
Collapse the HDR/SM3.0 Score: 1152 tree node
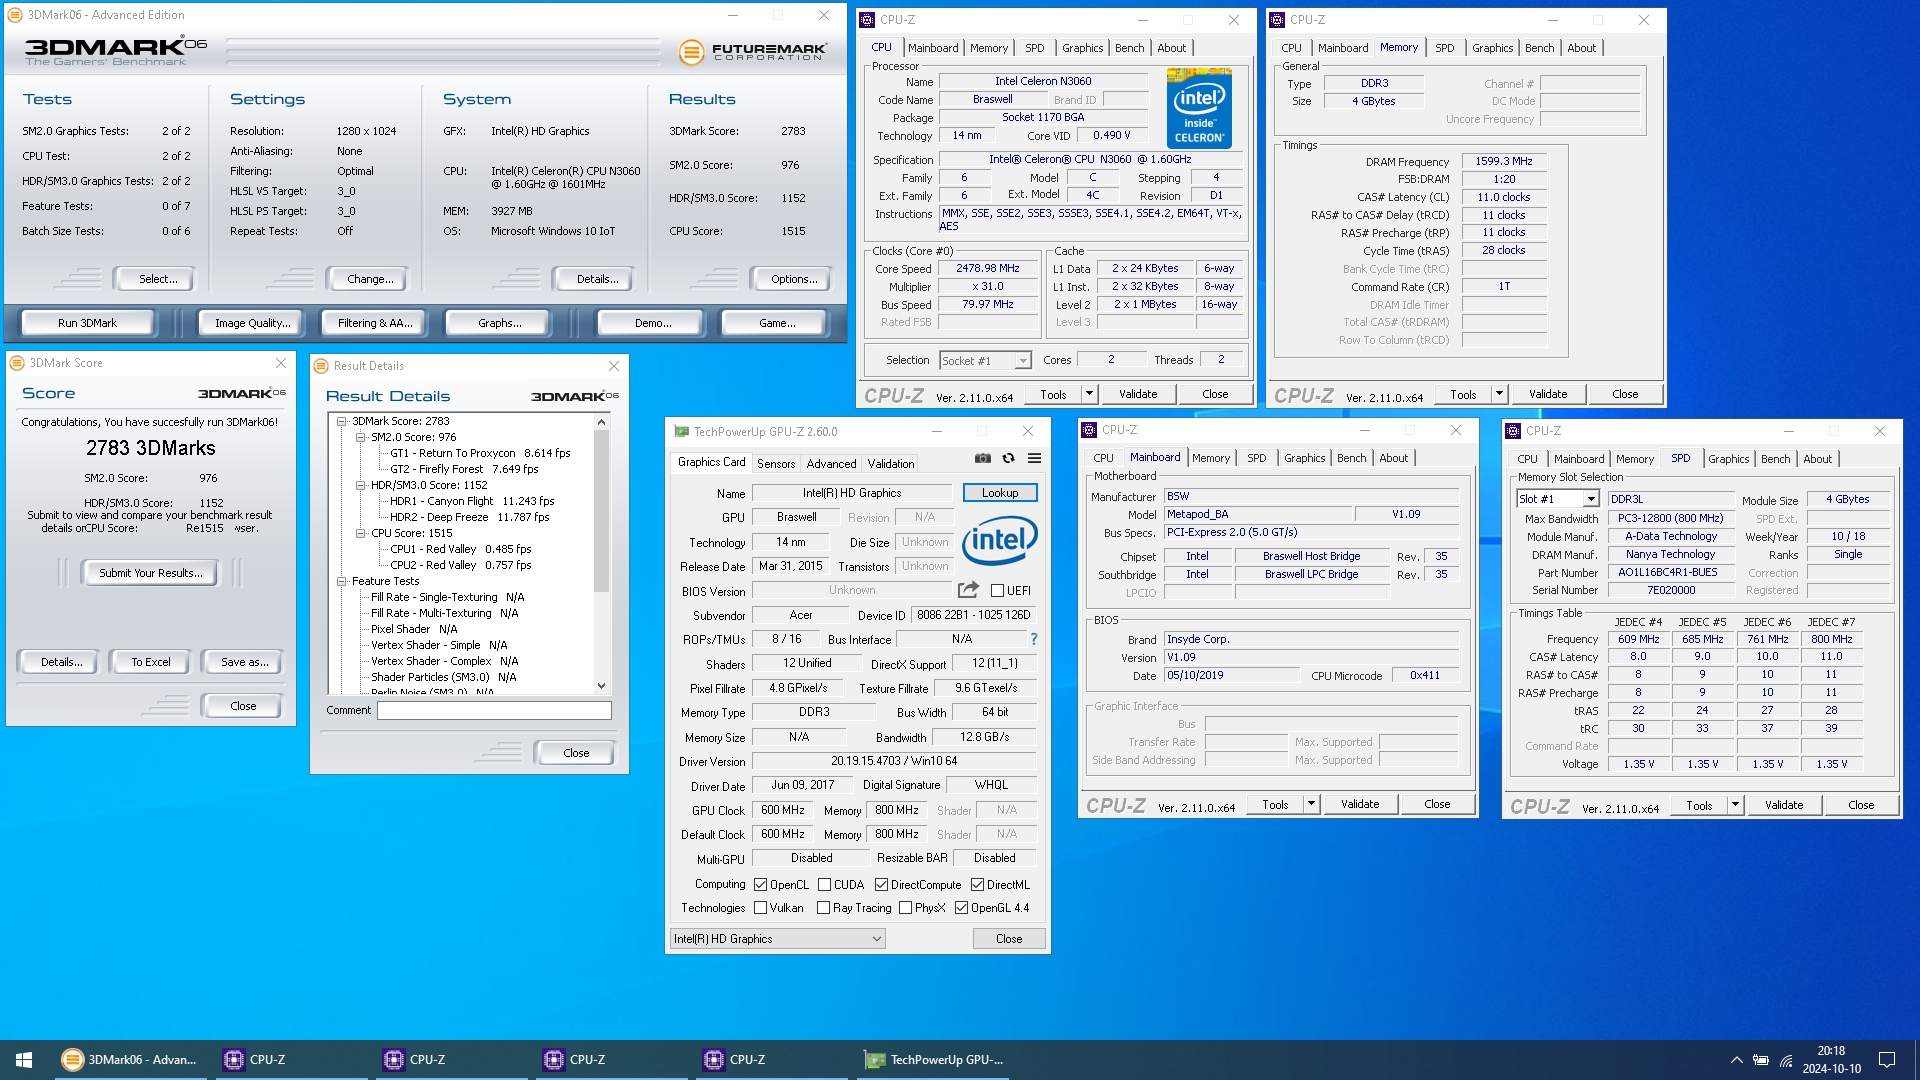pos(361,485)
